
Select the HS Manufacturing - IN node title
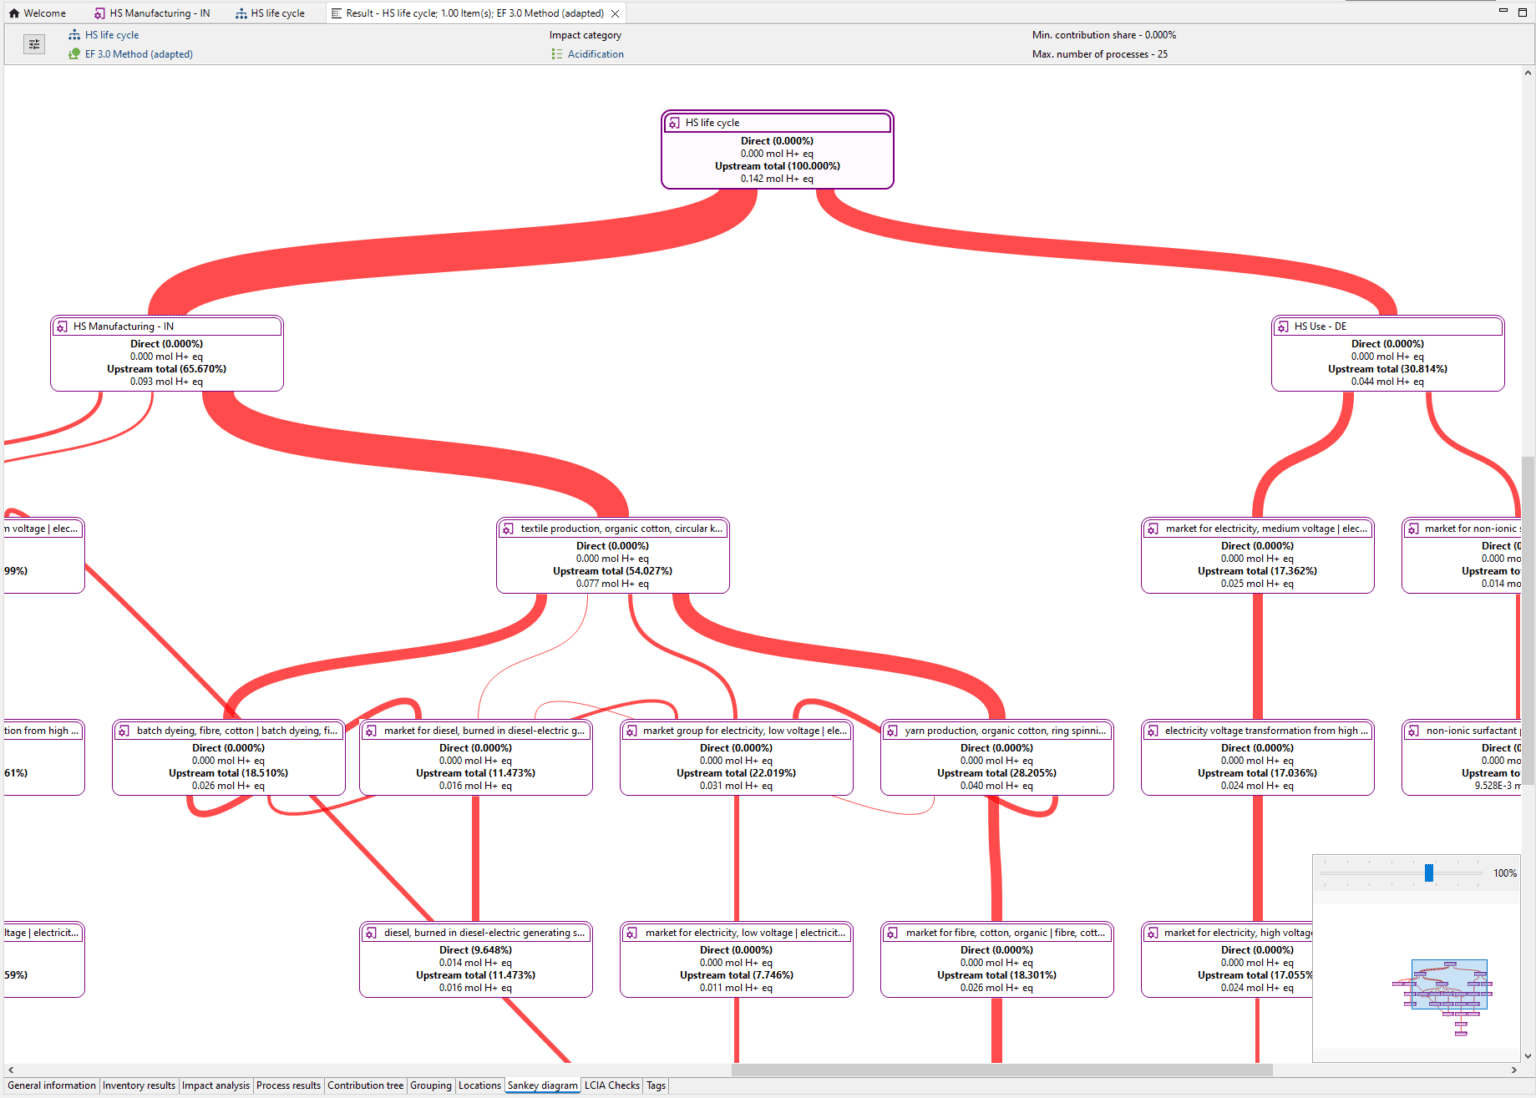pos(123,326)
